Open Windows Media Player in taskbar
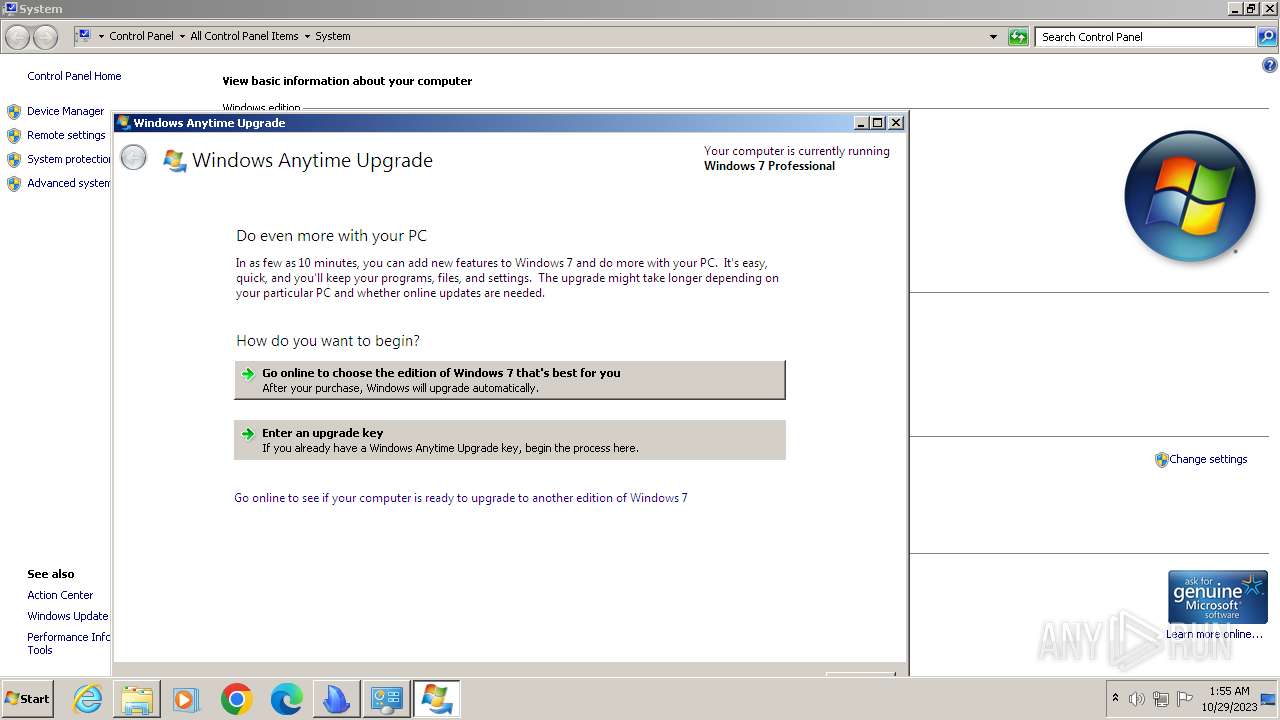The height and width of the screenshot is (720, 1280). coord(186,699)
